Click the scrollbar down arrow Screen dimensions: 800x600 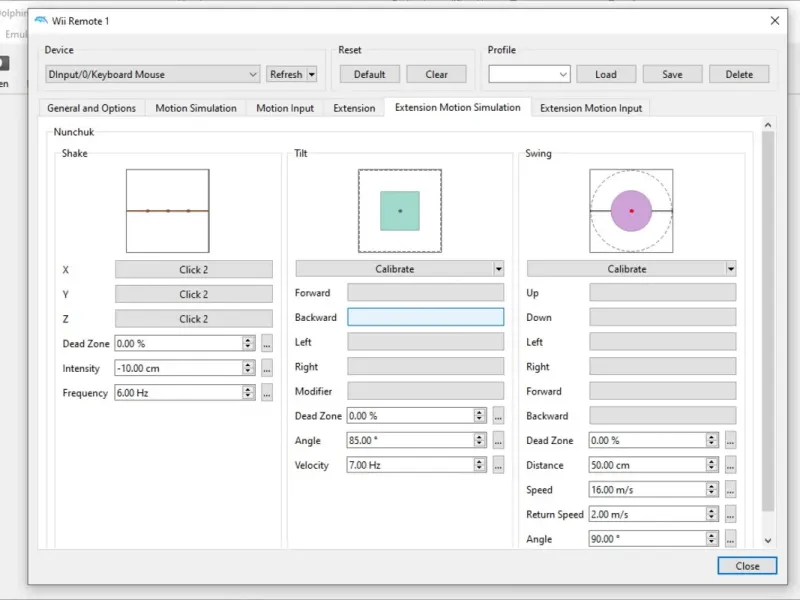(x=768, y=541)
